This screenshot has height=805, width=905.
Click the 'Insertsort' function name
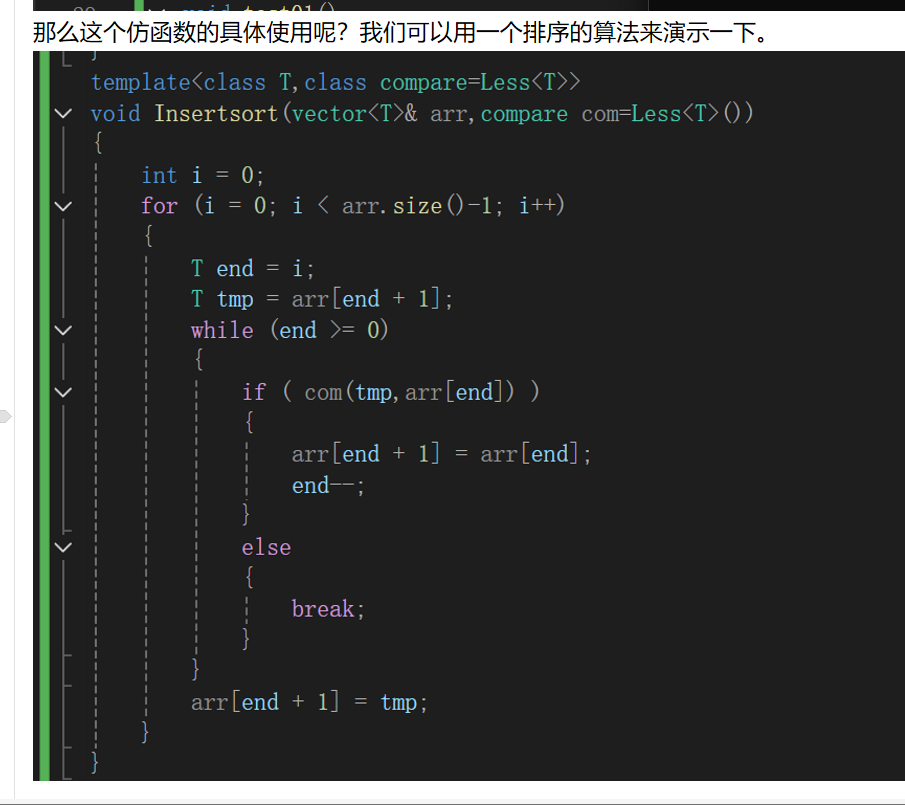216,113
